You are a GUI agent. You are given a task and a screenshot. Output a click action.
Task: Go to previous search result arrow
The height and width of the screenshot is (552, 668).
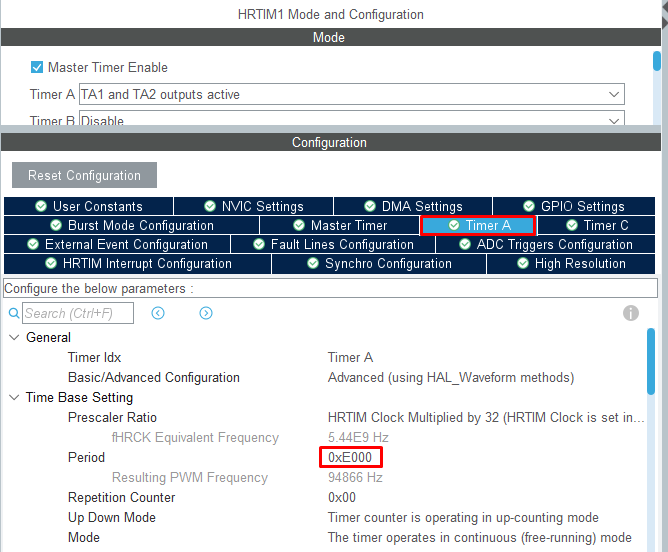click(x=158, y=313)
